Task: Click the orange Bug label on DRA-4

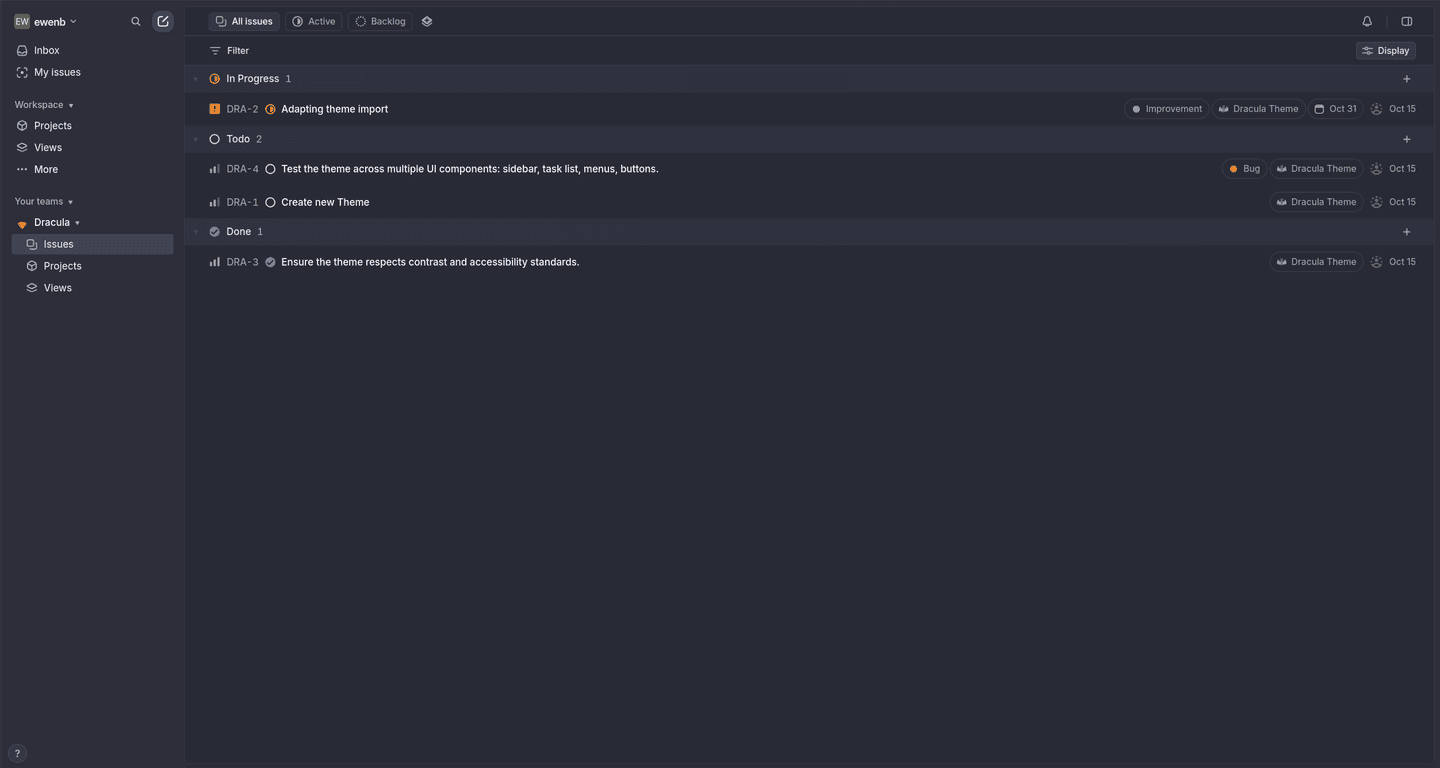Action: click(x=1244, y=169)
